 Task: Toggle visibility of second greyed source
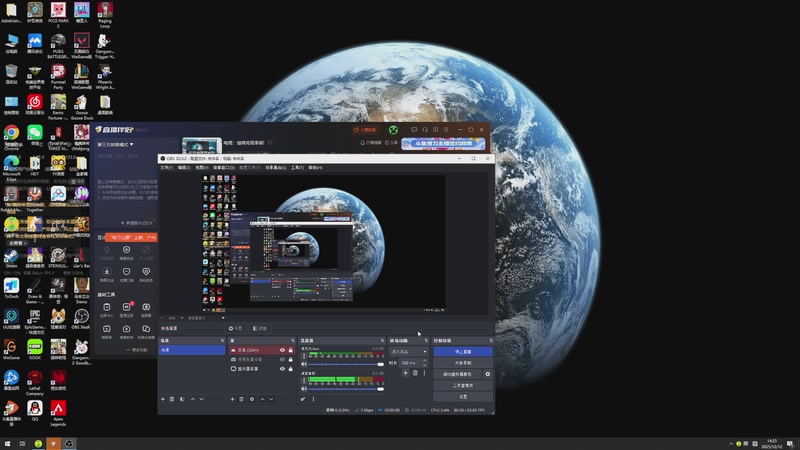pyautogui.click(x=282, y=359)
